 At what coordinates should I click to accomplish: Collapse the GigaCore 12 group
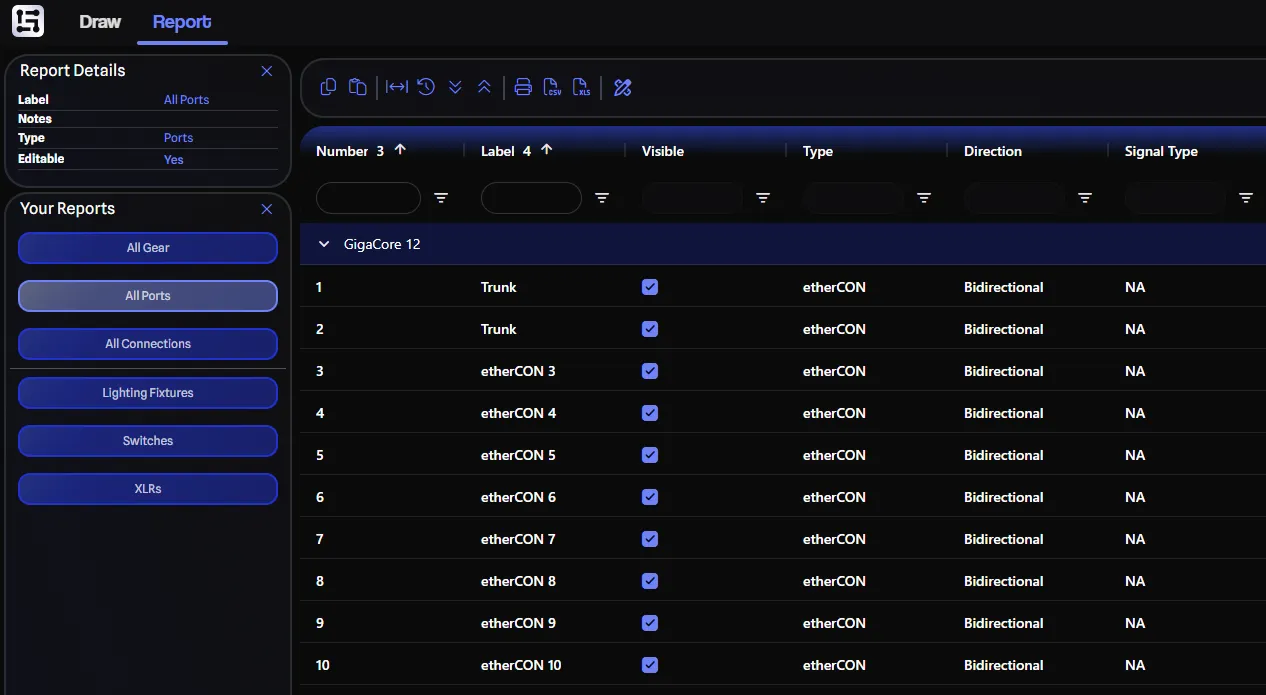[x=323, y=243]
